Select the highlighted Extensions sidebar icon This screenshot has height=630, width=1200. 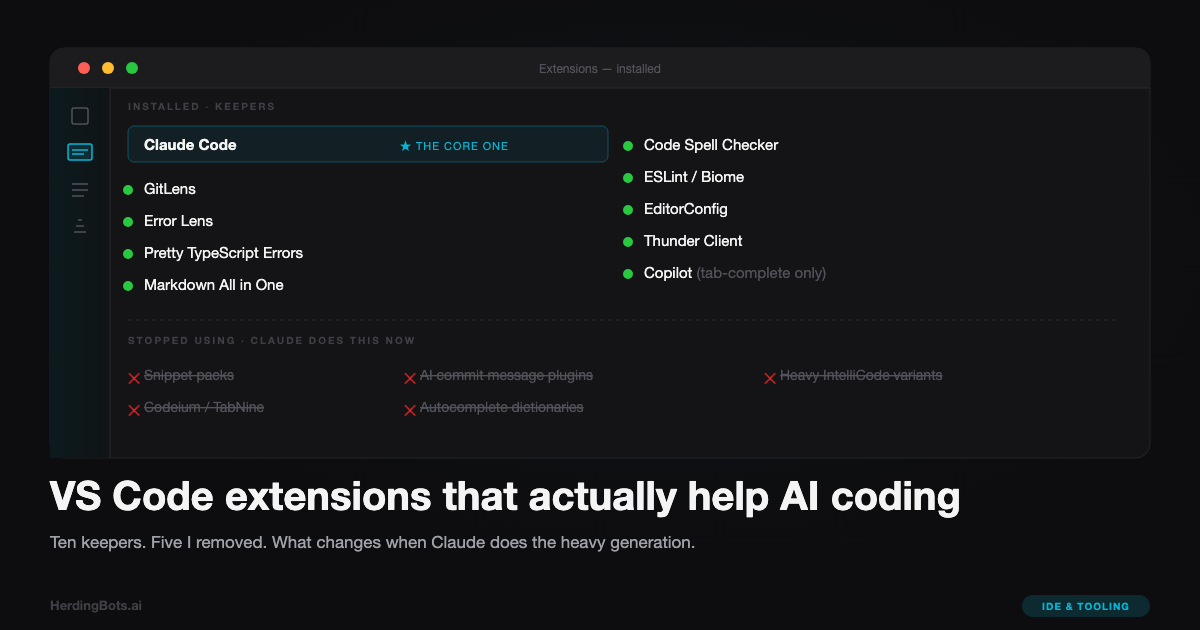point(80,152)
